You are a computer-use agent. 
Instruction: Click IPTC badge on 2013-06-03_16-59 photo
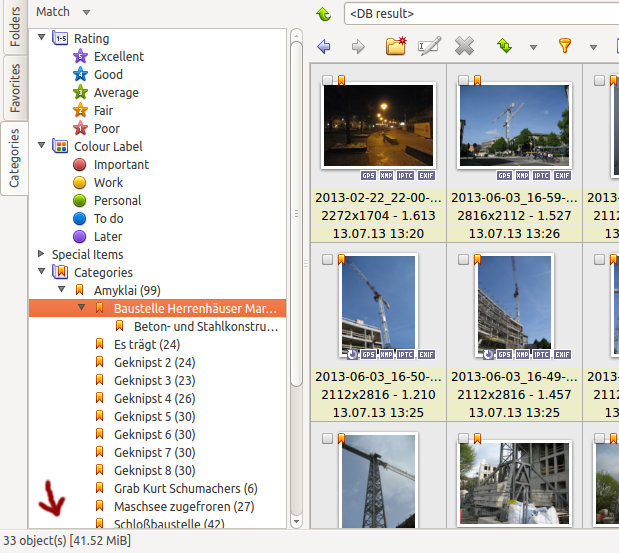click(x=541, y=176)
